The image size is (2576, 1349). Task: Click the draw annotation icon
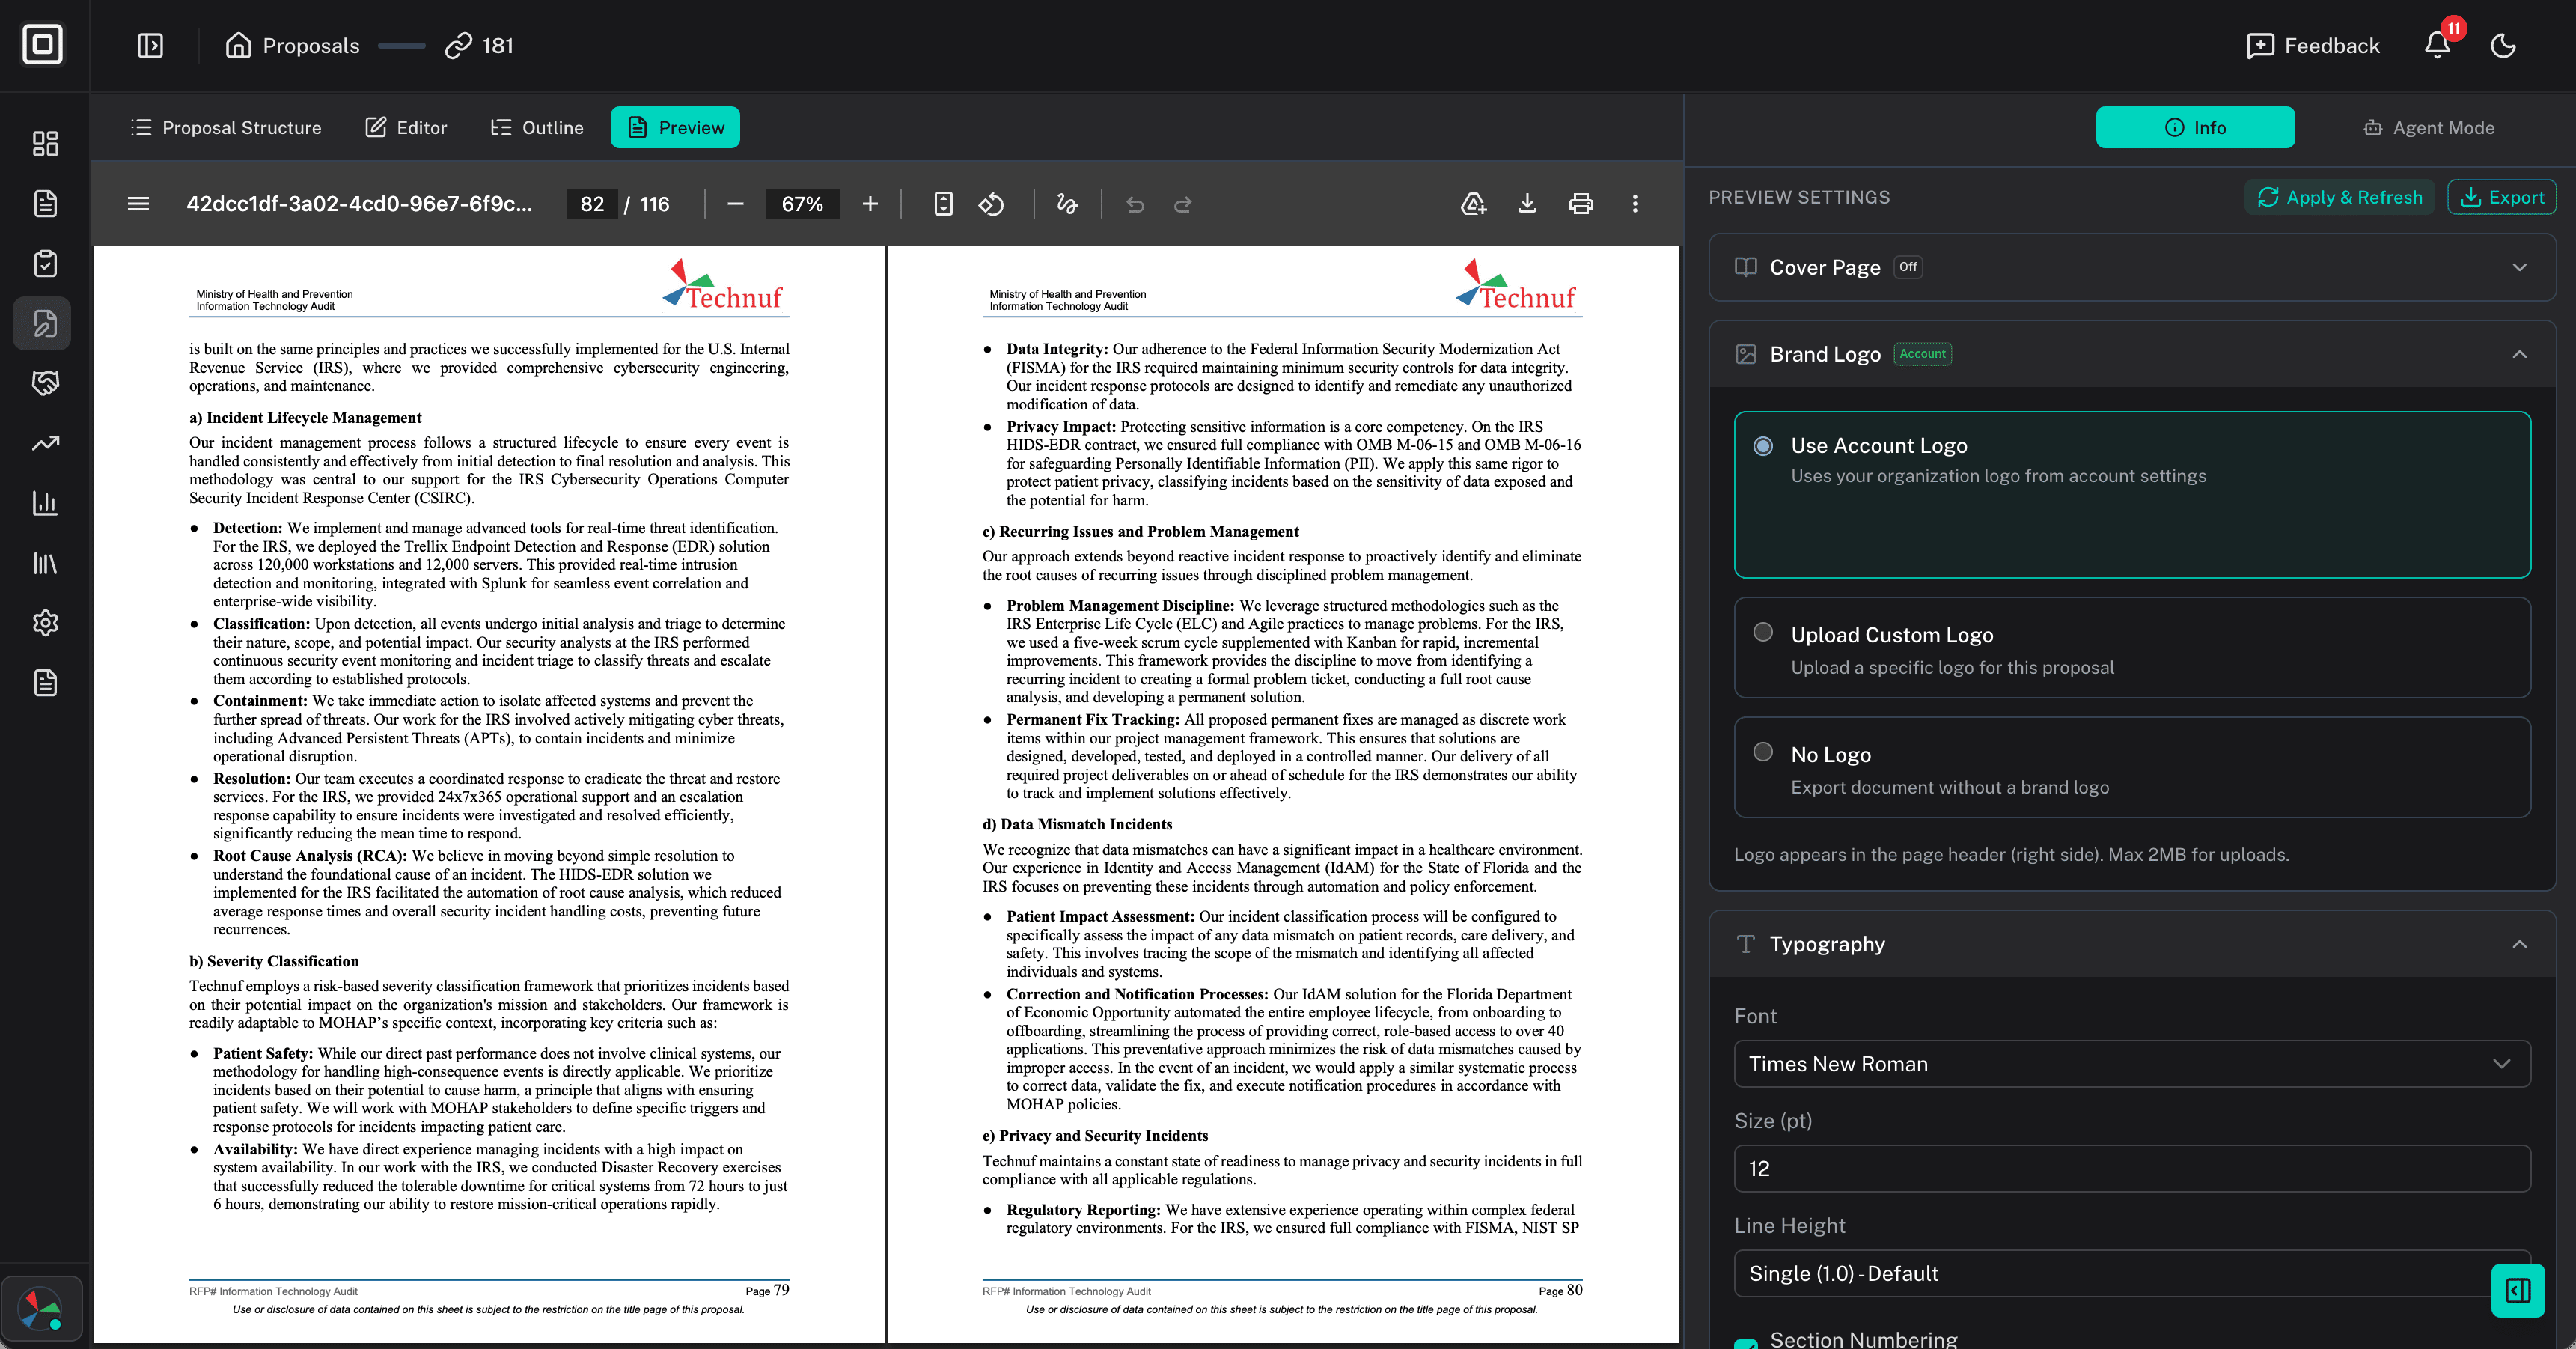point(1067,204)
